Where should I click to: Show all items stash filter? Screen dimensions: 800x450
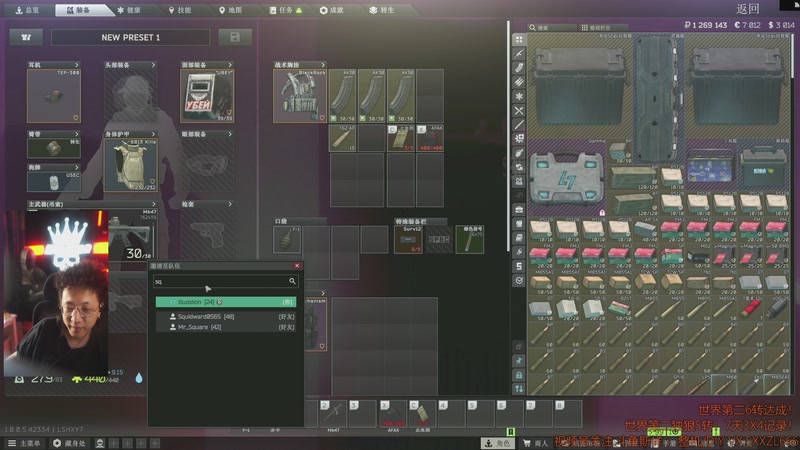coord(519,39)
